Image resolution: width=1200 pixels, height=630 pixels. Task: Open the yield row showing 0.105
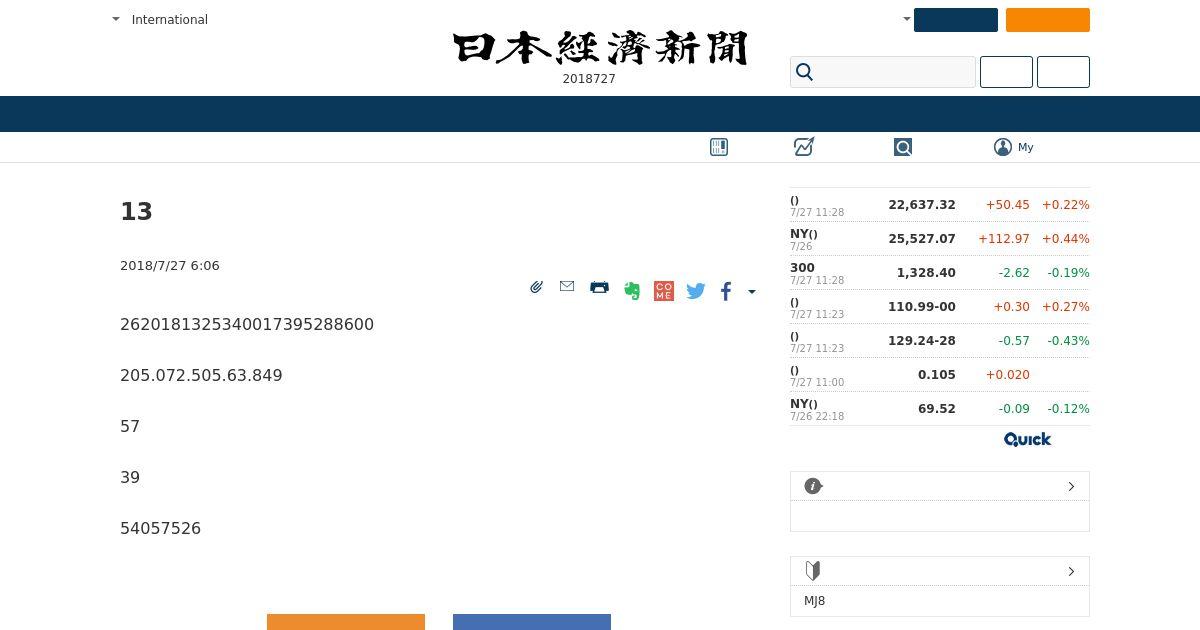pyautogui.click(x=940, y=375)
